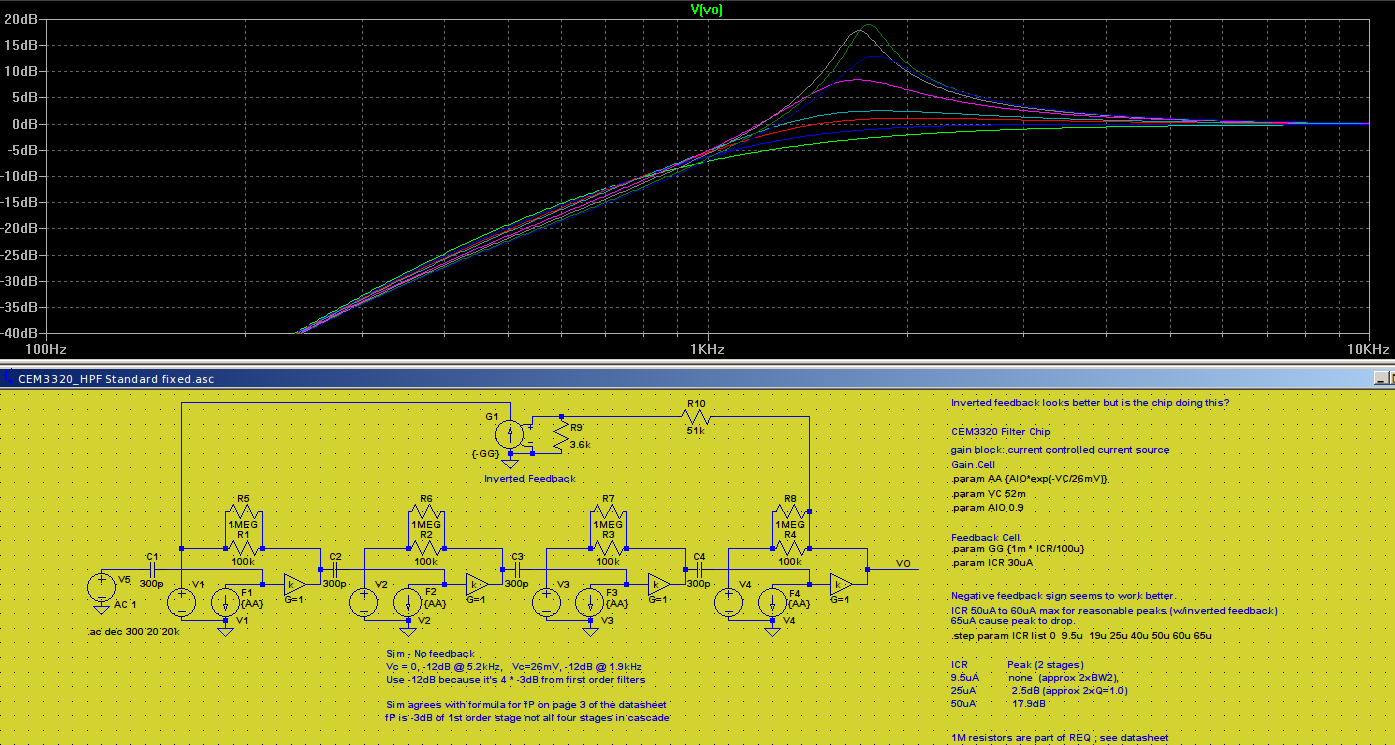Click capacitor C1 in the schematic
This screenshot has height=745, width=1395.
pyautogui.click(x=151, y=568)
